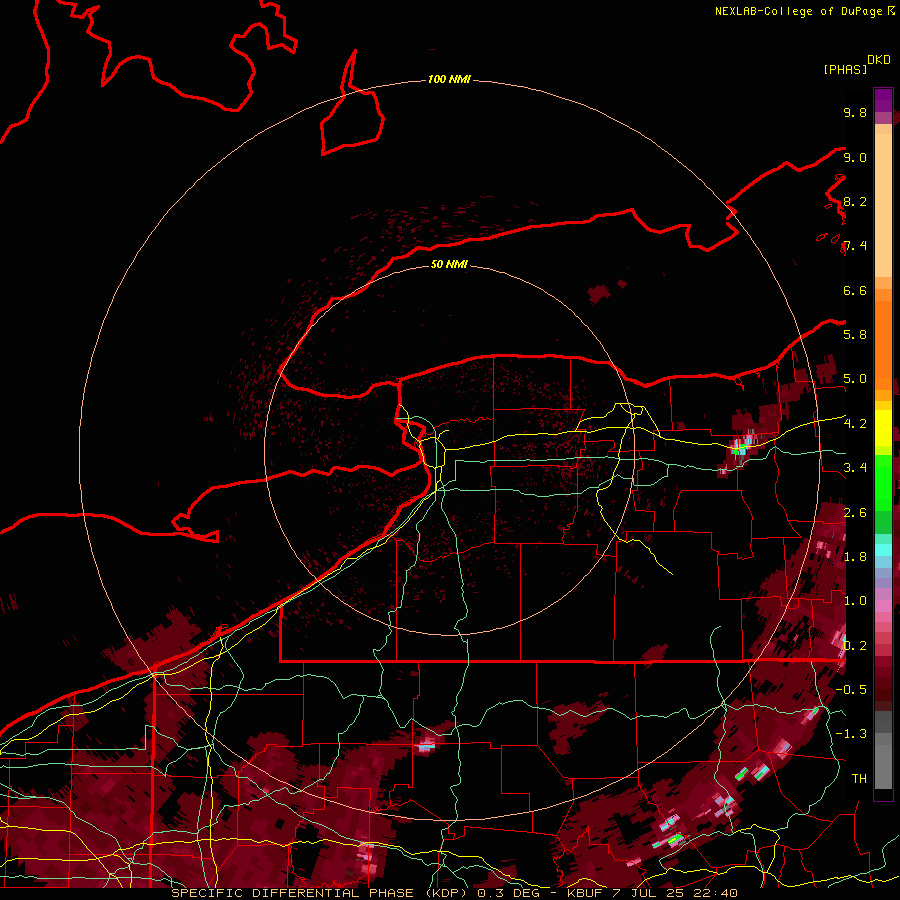The image size is (900, 900).
Task: Click the 1.0 value on the color scale
Action: (855, 600)
